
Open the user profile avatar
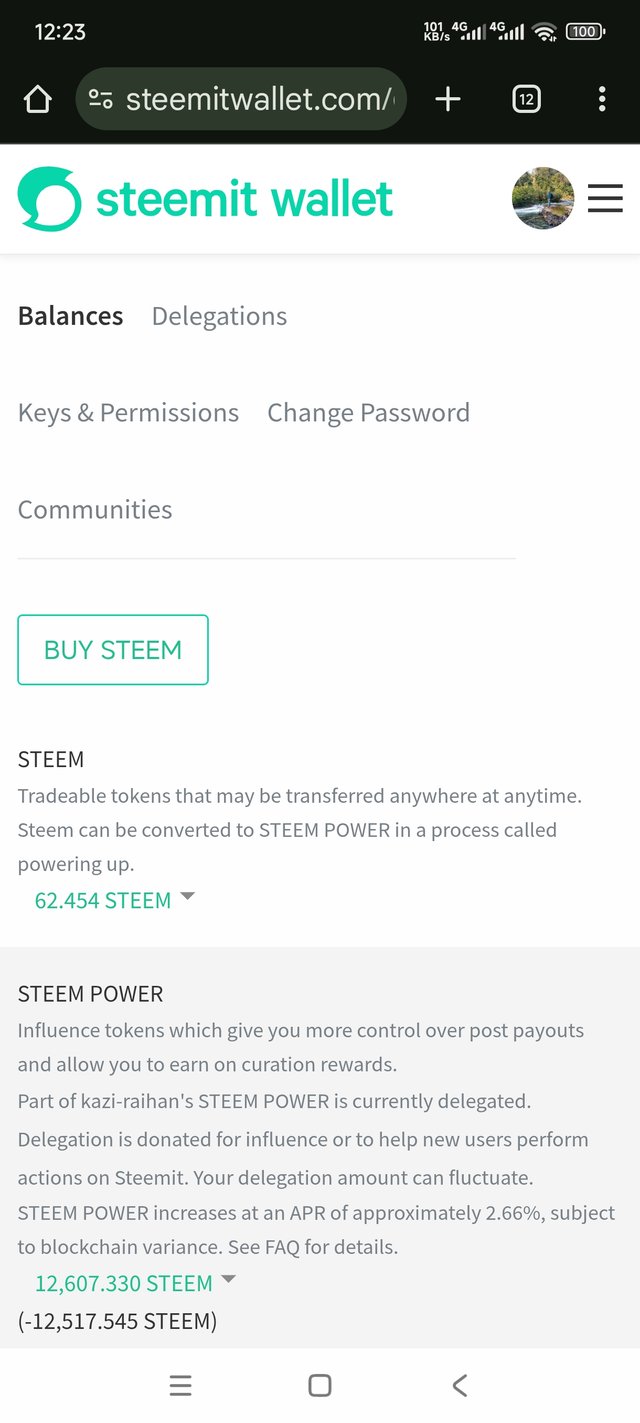point(543,199)
